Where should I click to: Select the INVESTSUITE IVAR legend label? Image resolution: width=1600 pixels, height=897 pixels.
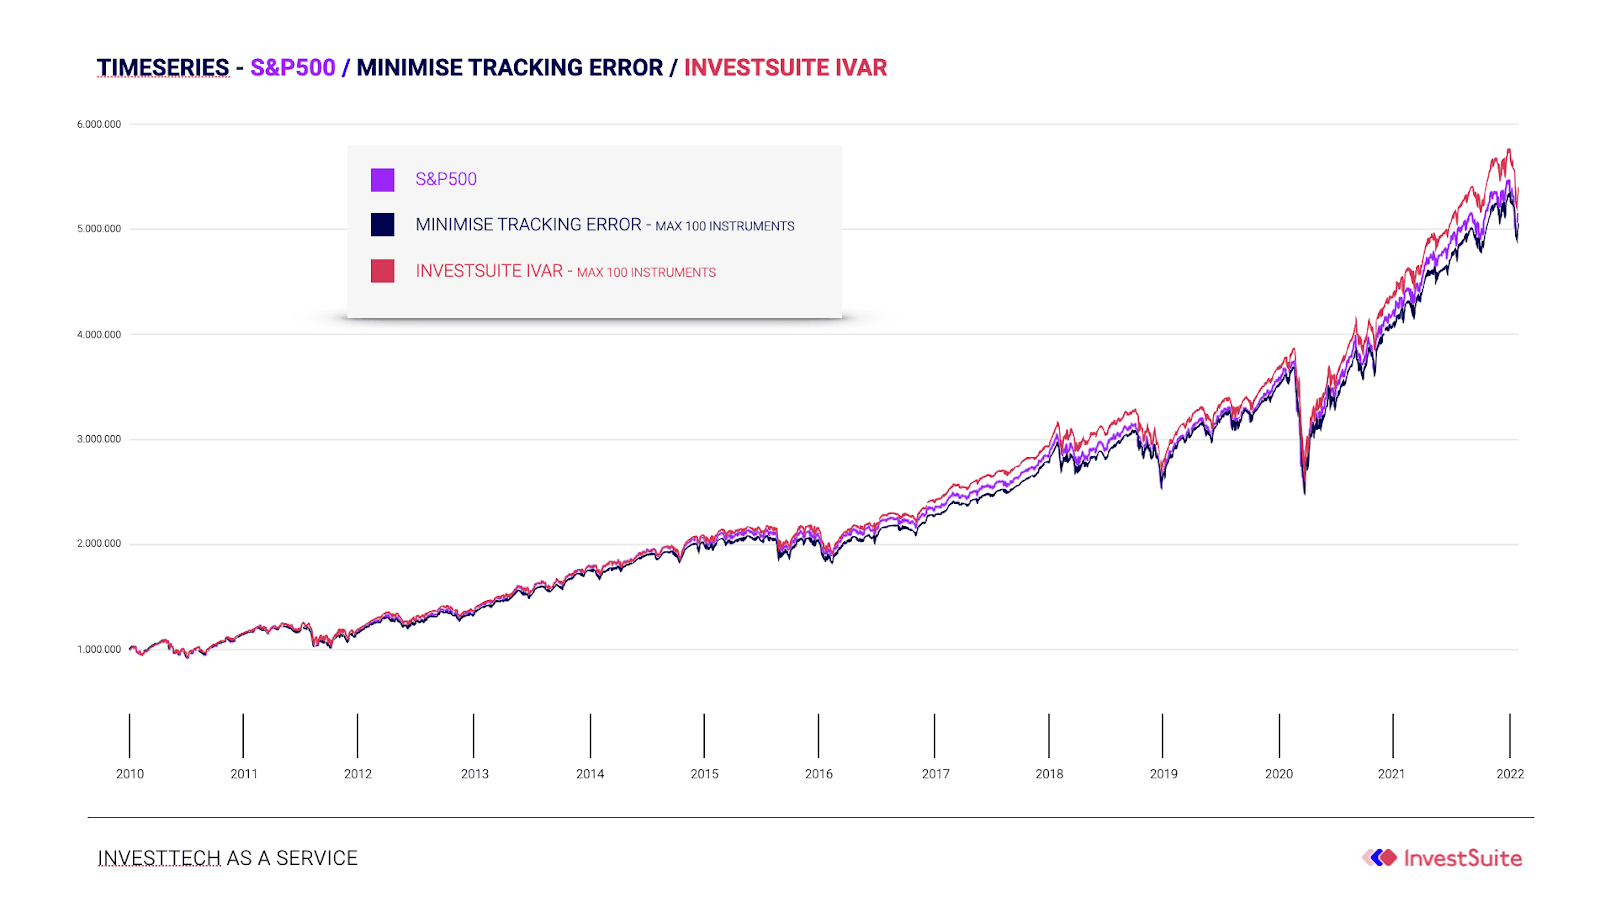coord(489,271)
